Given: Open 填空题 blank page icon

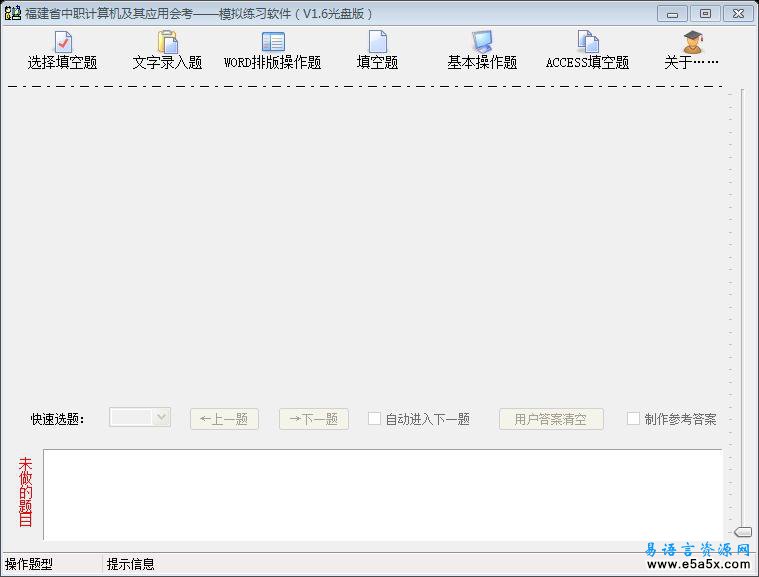Looking at the screenshot, I should pyautogui.click(x=378, y=42).
